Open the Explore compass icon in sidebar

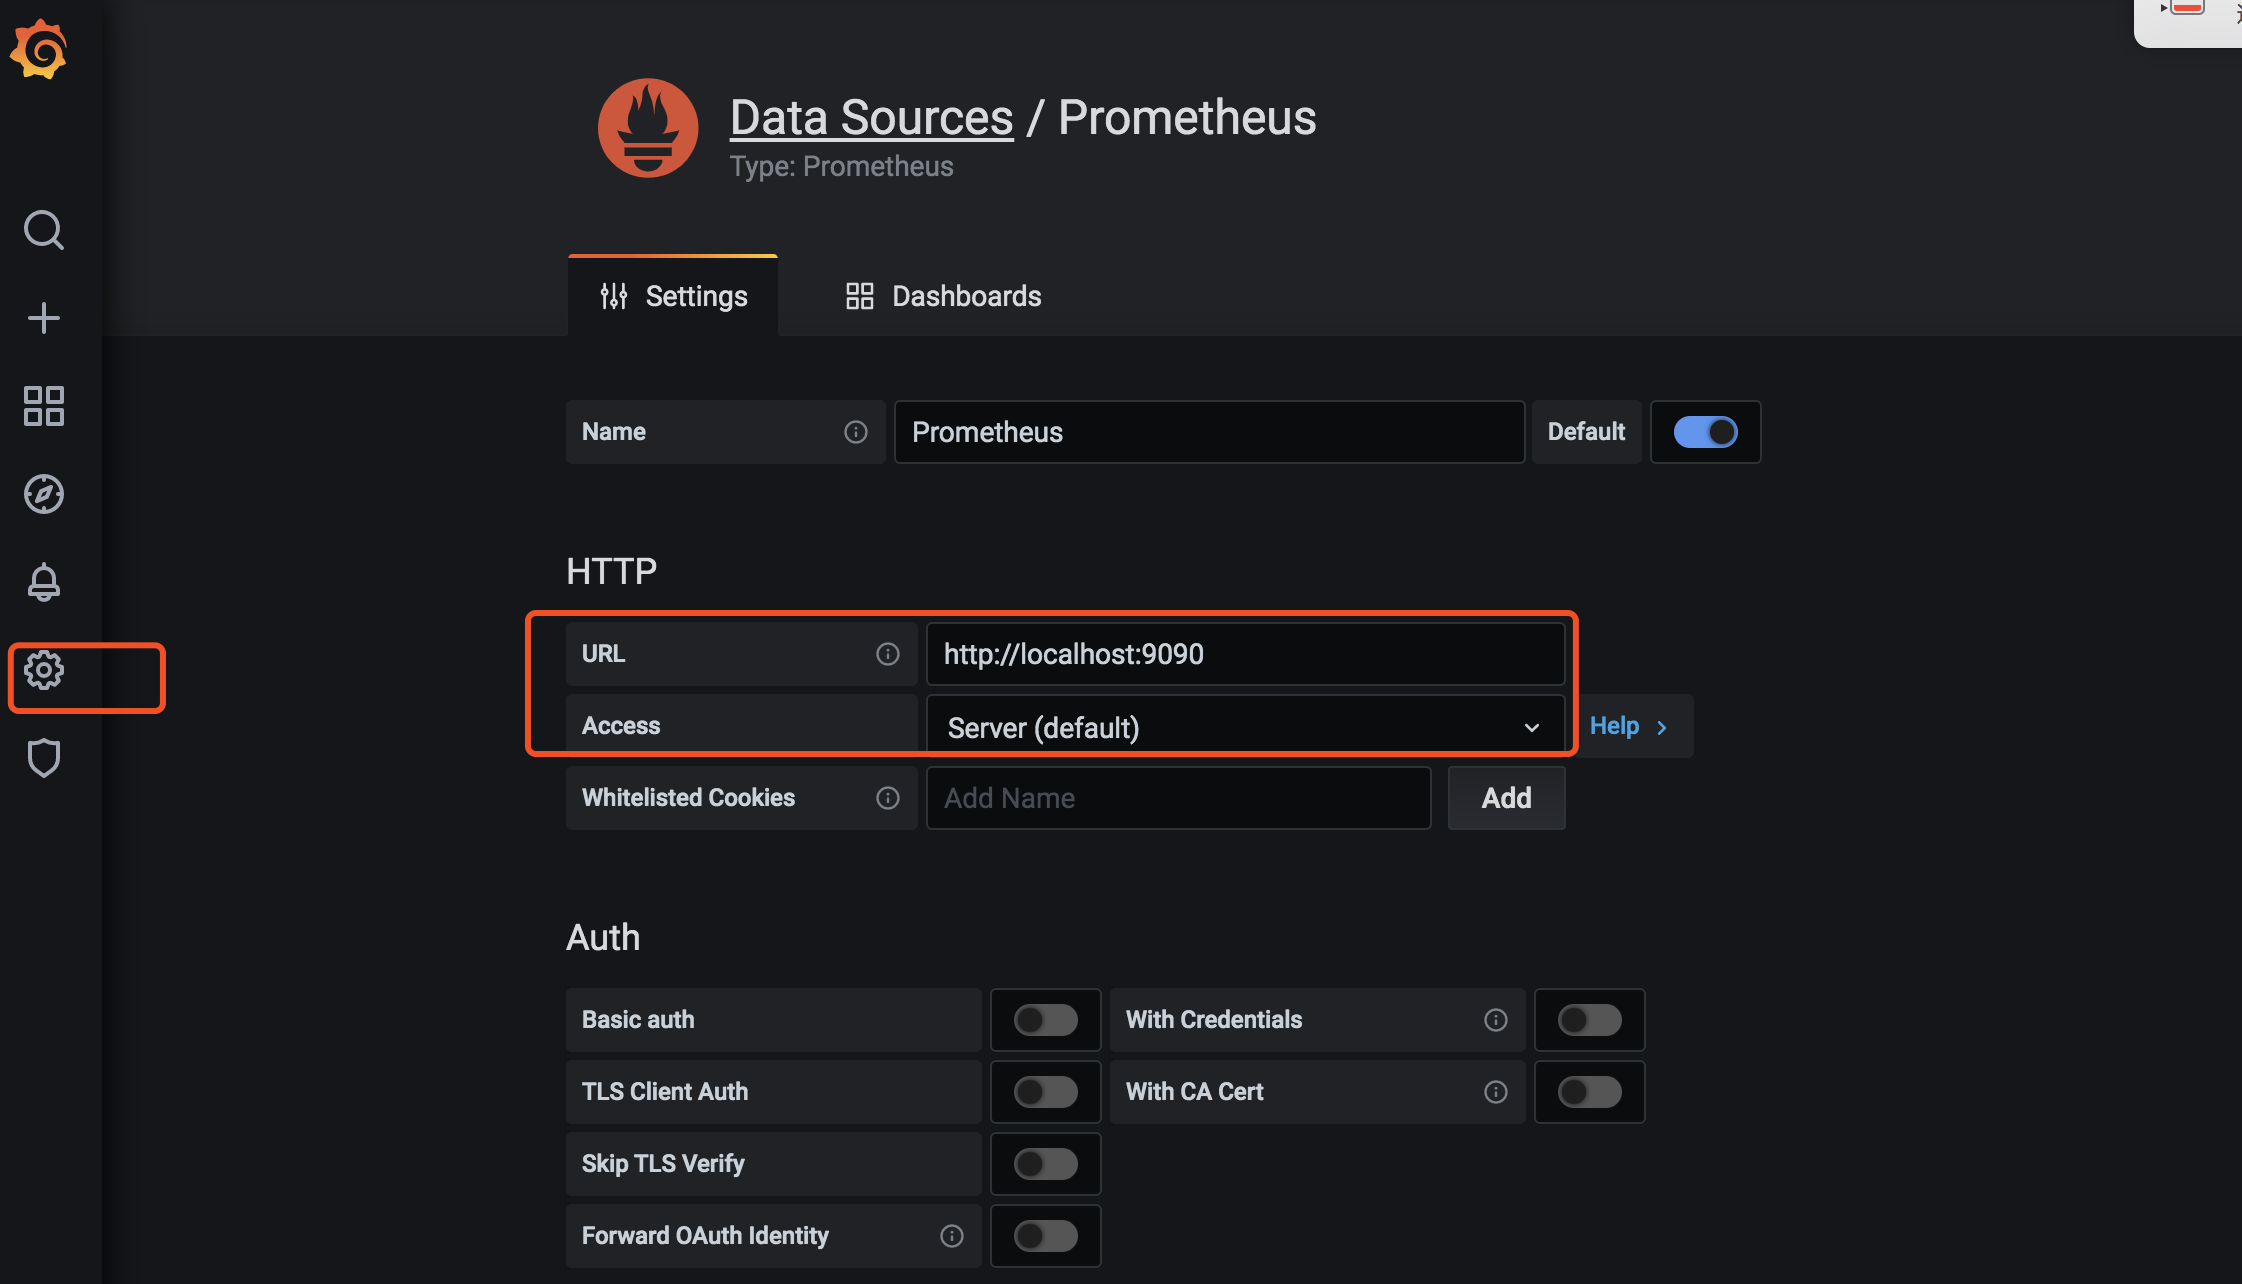[44, 494]
